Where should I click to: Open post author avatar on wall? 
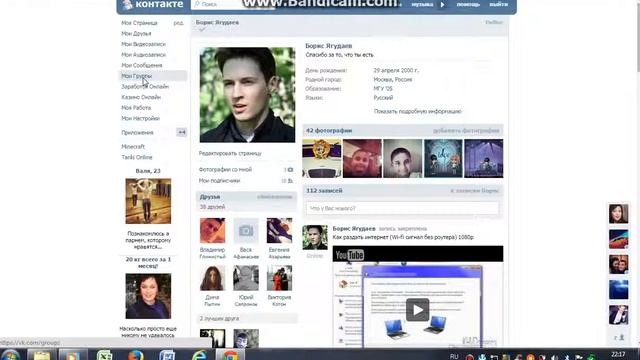coord(315,237)
